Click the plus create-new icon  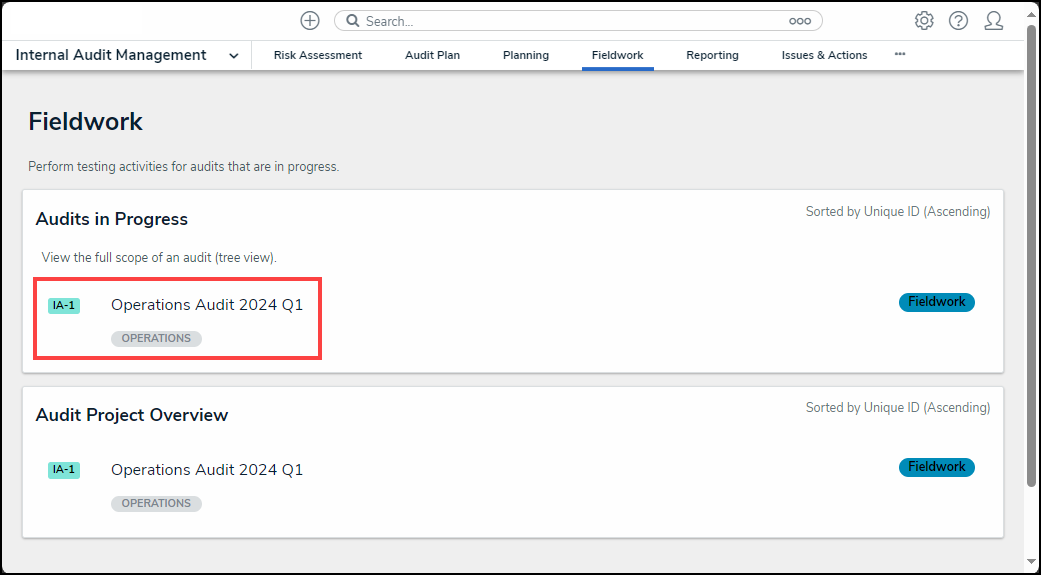310,21
